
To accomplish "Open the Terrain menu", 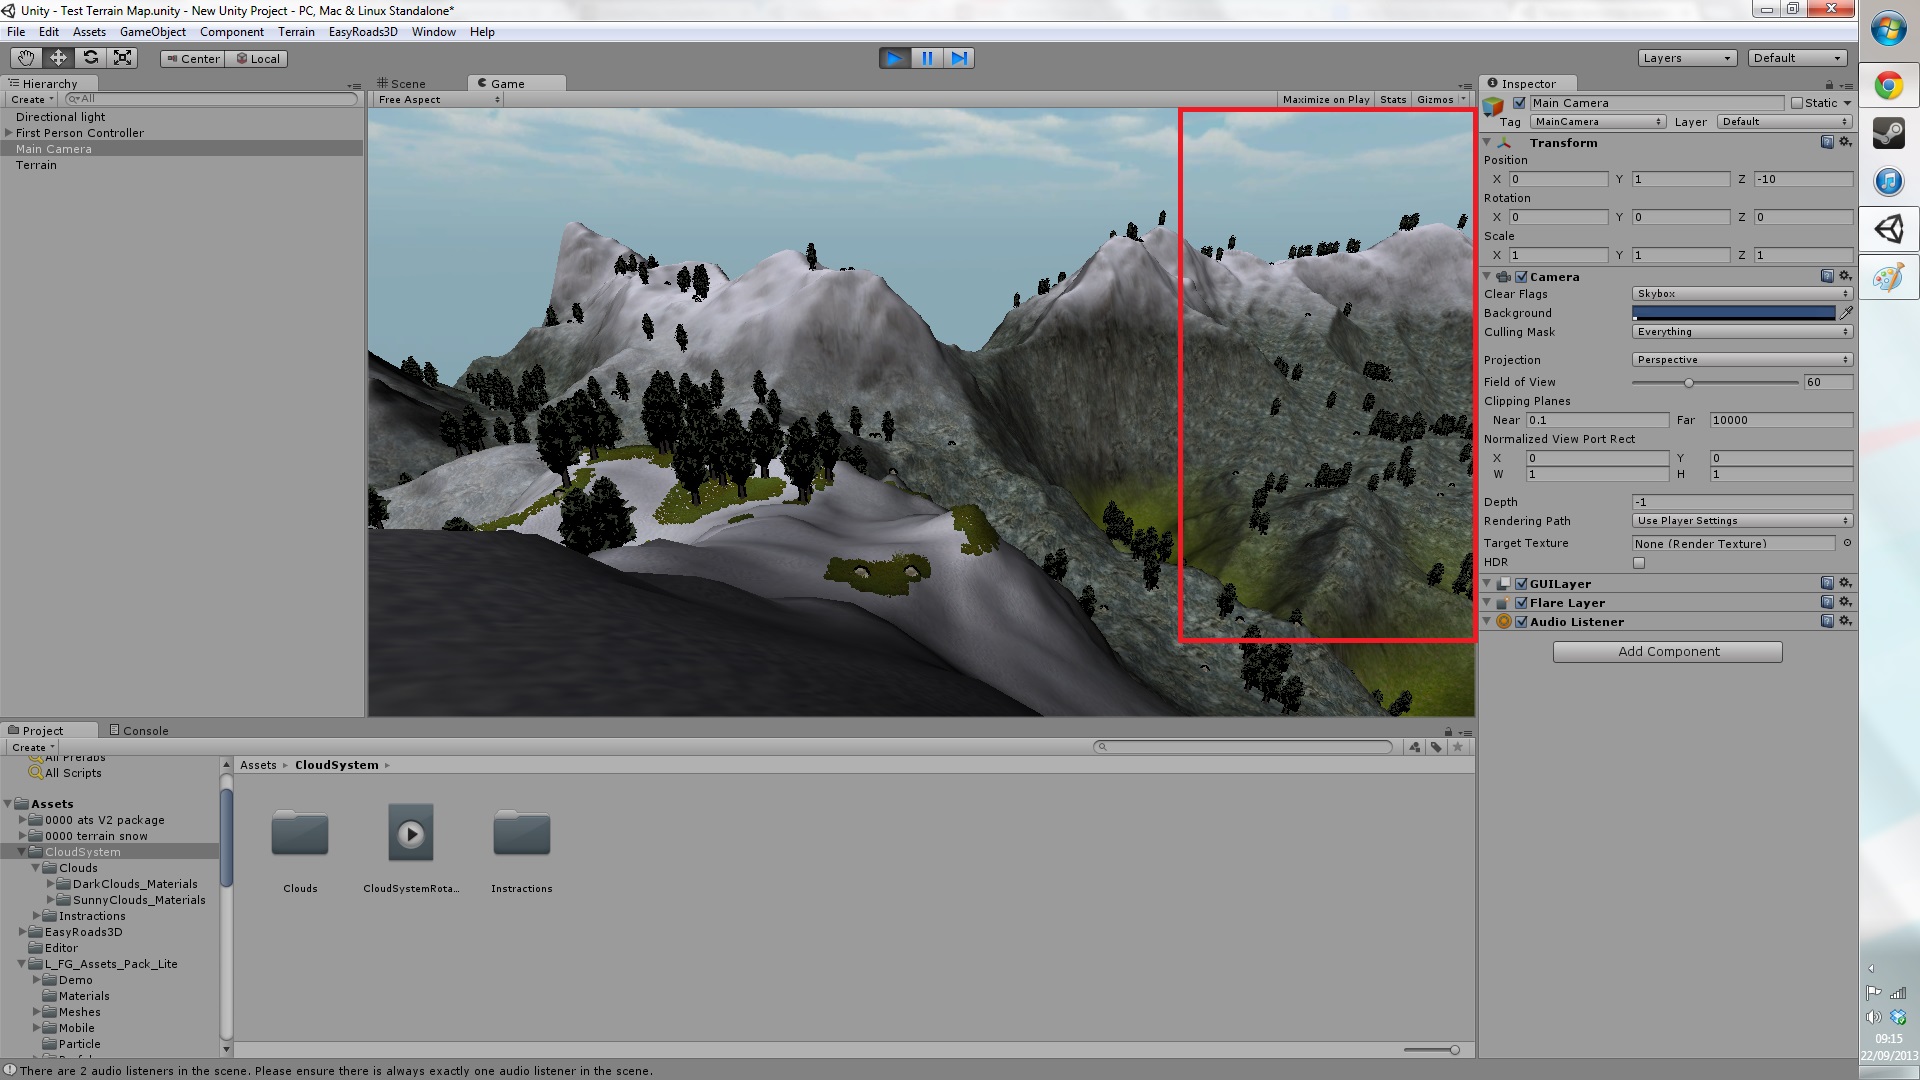I will [x=296, y=32].
